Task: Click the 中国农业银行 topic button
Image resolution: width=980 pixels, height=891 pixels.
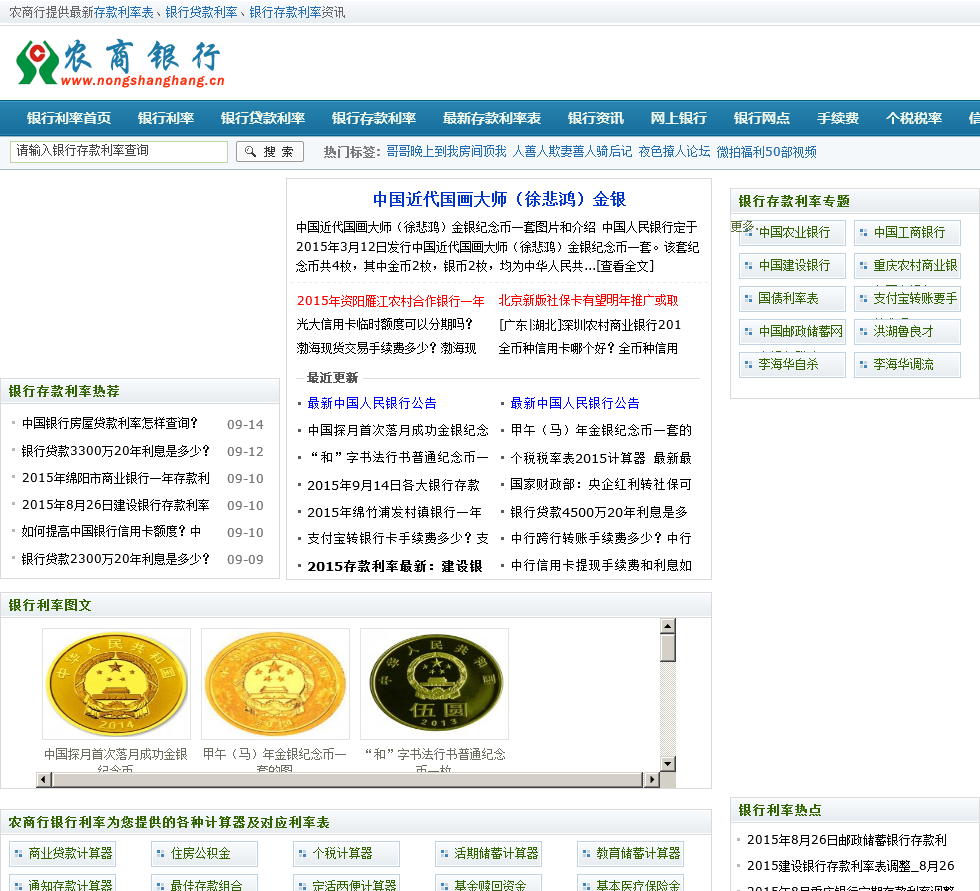Action: click(792, 232)
